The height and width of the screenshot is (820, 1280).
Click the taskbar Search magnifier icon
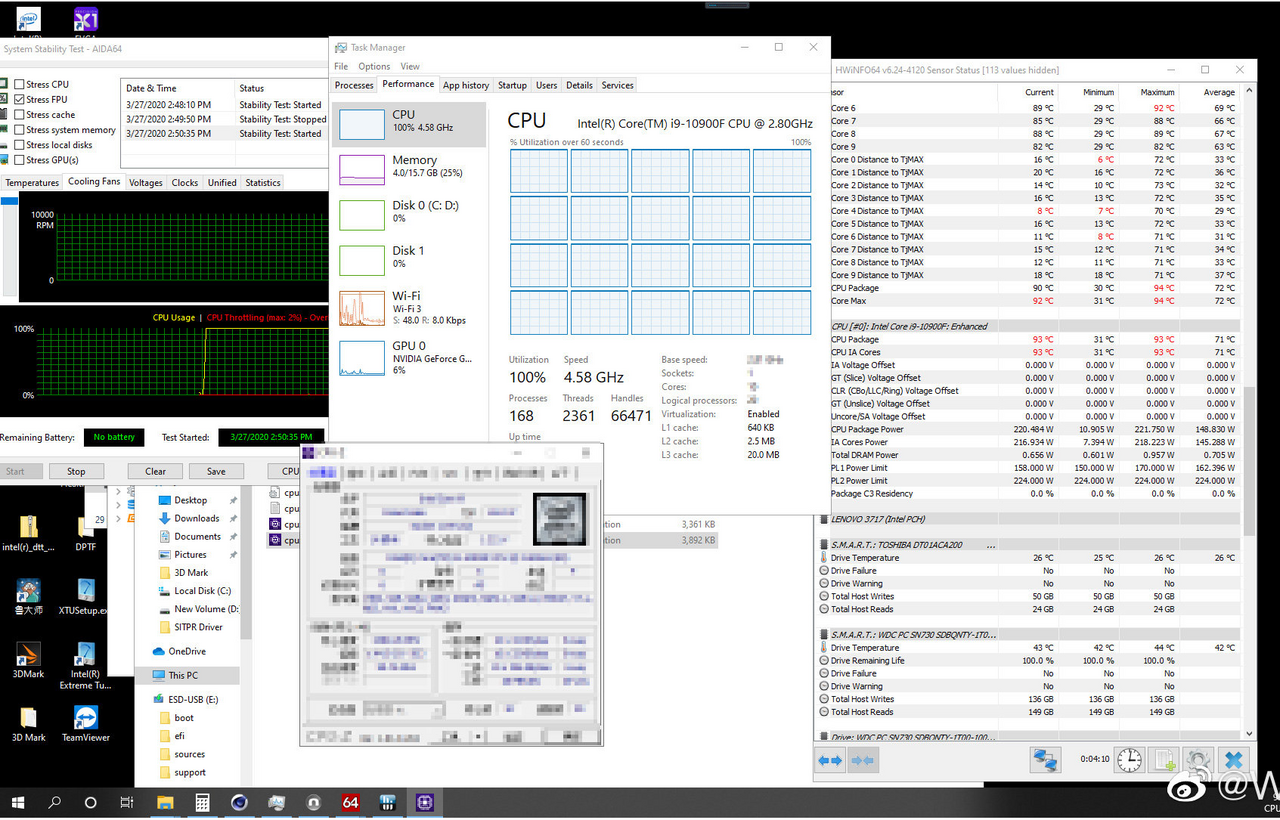point(55,802)
